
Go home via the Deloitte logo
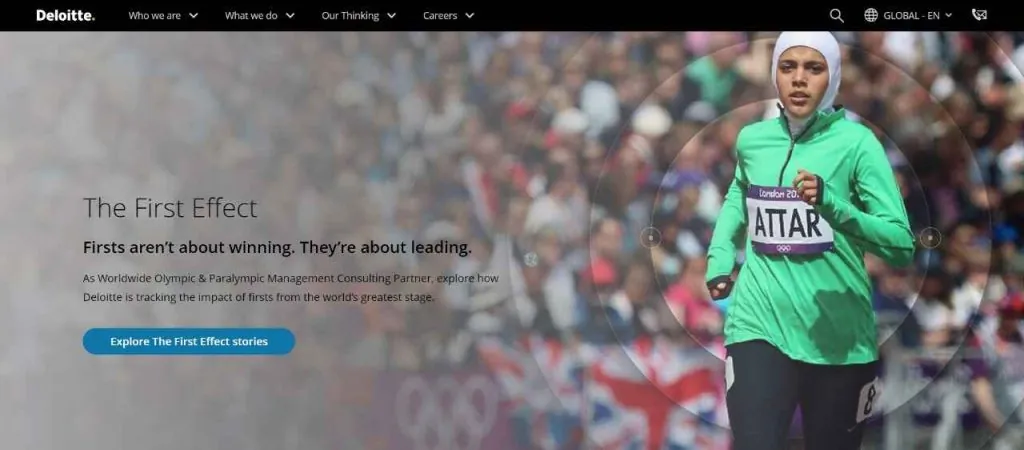[65, 15]
